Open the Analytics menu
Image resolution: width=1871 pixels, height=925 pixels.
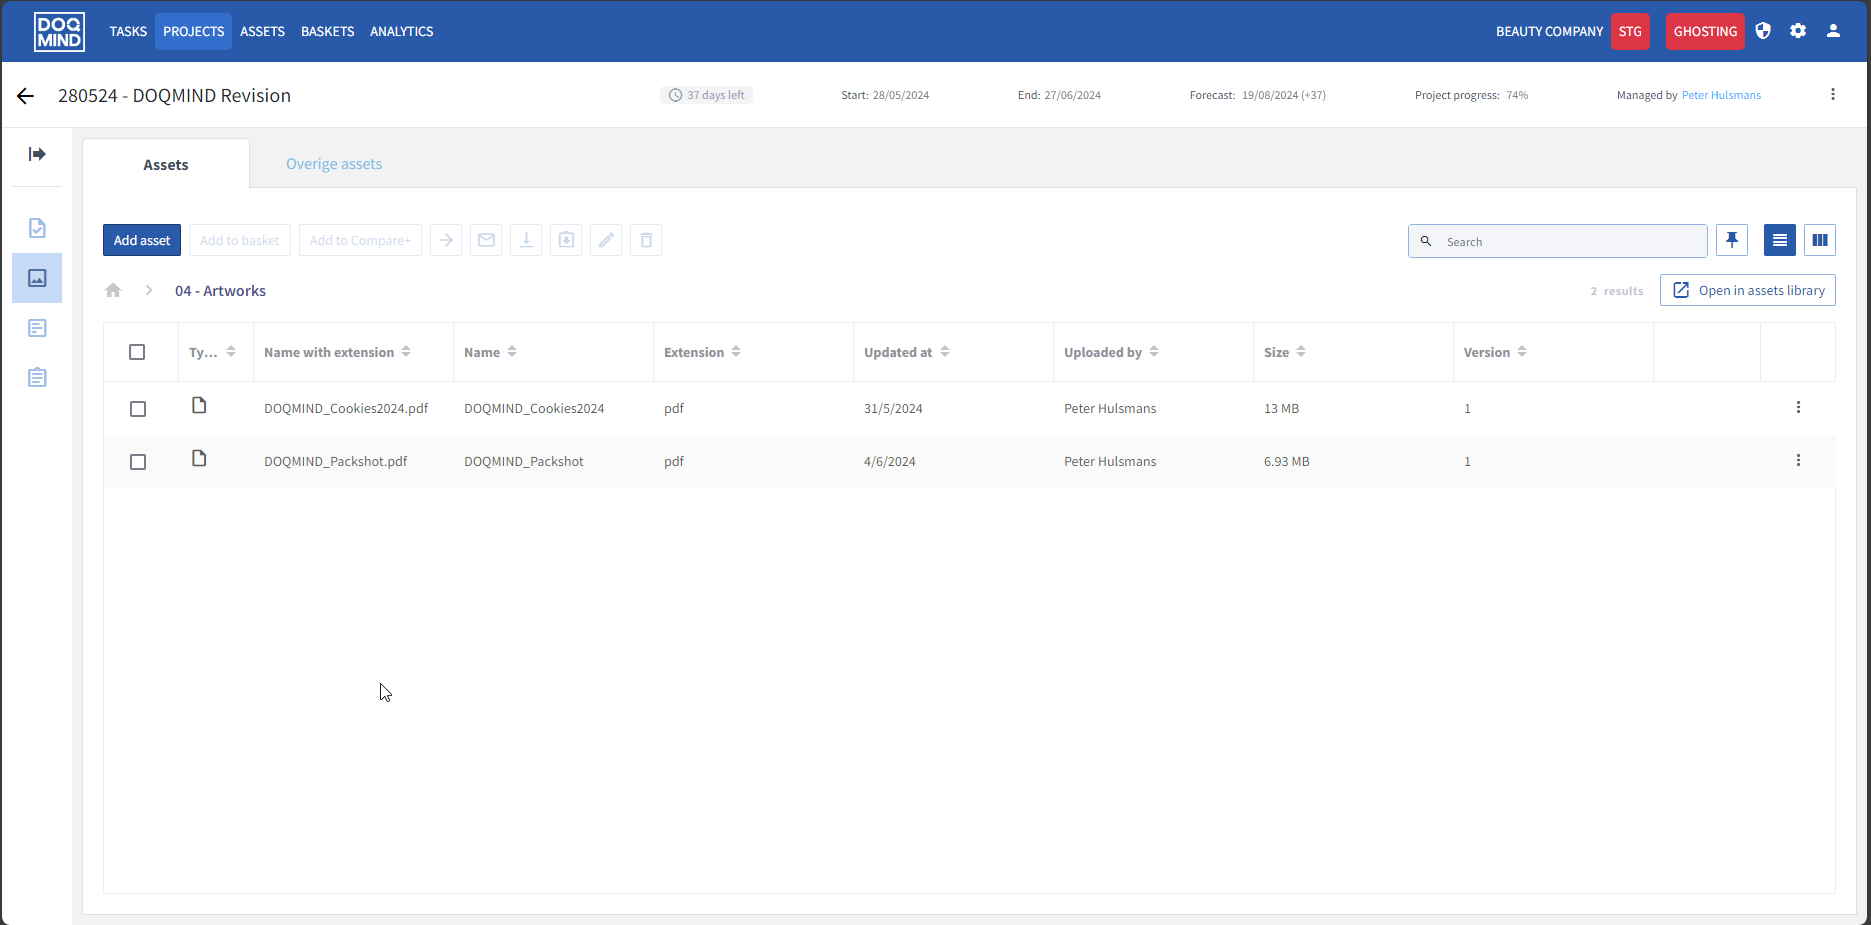click(x=401, y=32)
